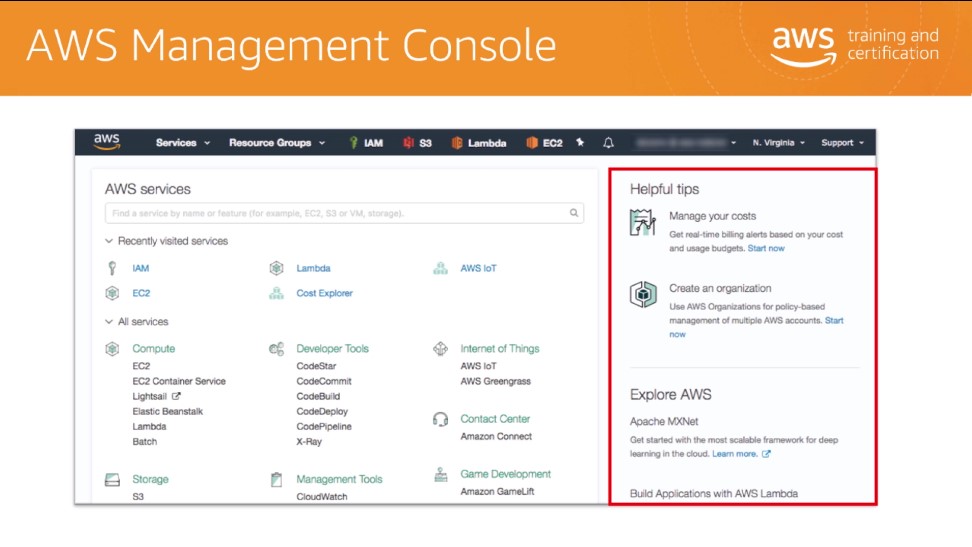Image resolution: width=972 pixels, height=547 pixels.
Task: Click Learn more under Apache MXNet
Action: pyautogui.click(x=735, y=454)
